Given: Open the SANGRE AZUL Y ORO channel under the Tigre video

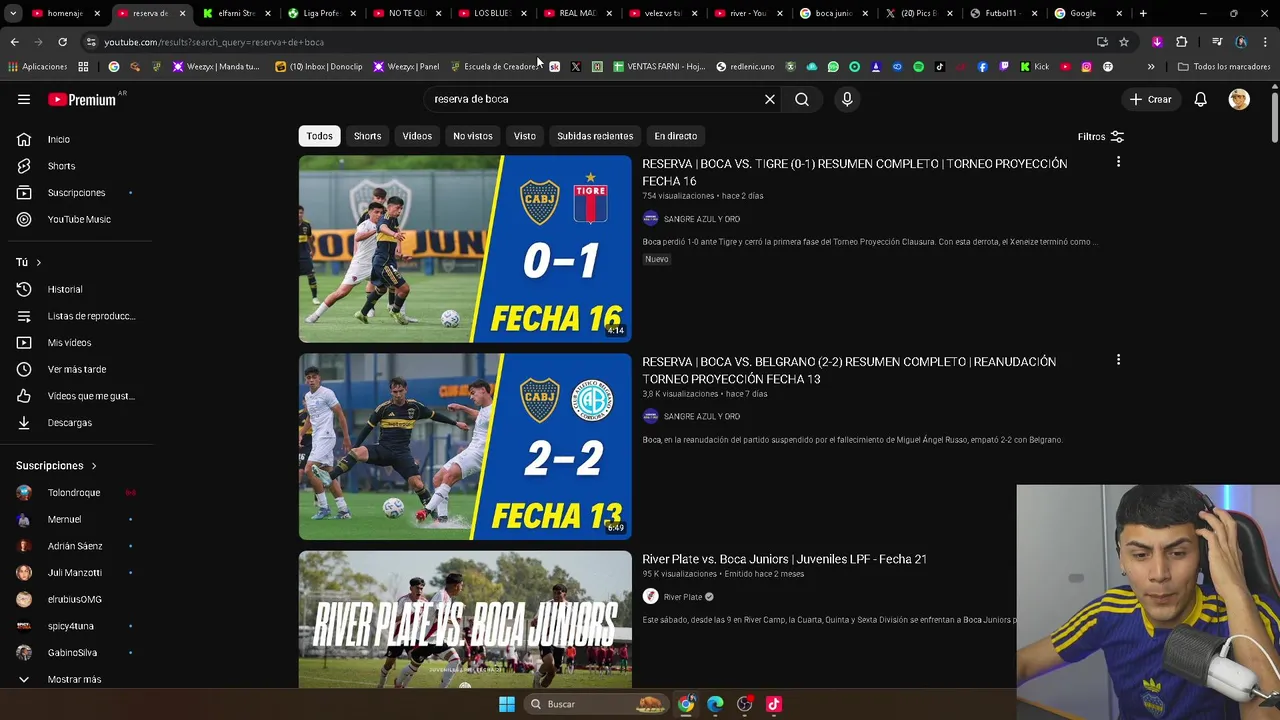Looking at the screenshot, I should pyautogui.click(x=702, y=219).
